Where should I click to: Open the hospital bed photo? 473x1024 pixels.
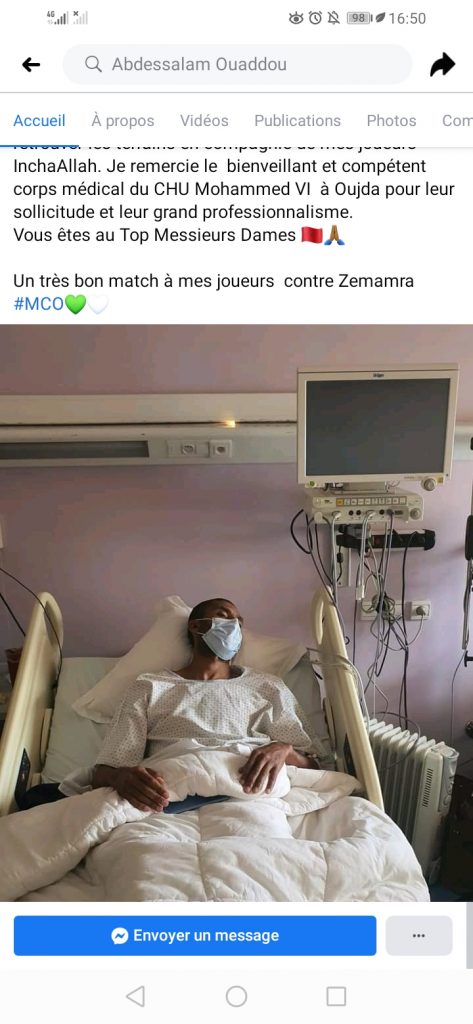click(236, 613)
